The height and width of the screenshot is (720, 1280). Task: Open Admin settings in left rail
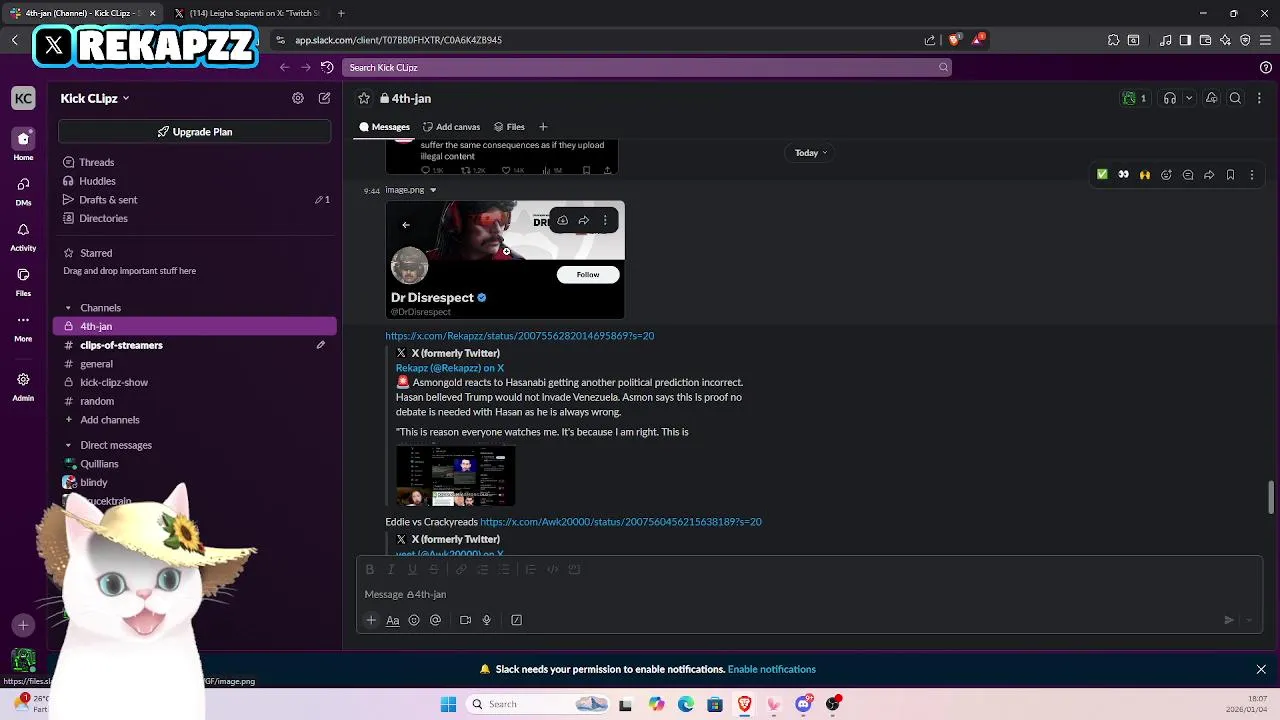23,386
